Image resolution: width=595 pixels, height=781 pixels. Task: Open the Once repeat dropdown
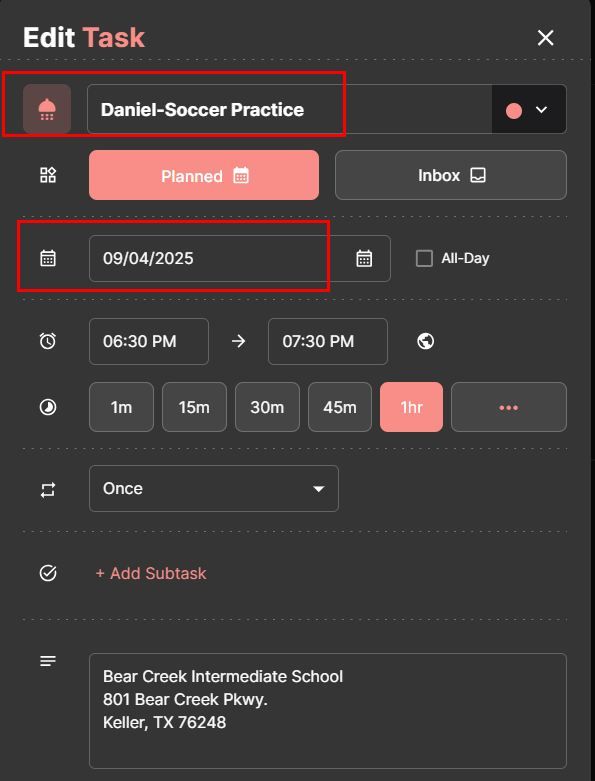point(214,488)
